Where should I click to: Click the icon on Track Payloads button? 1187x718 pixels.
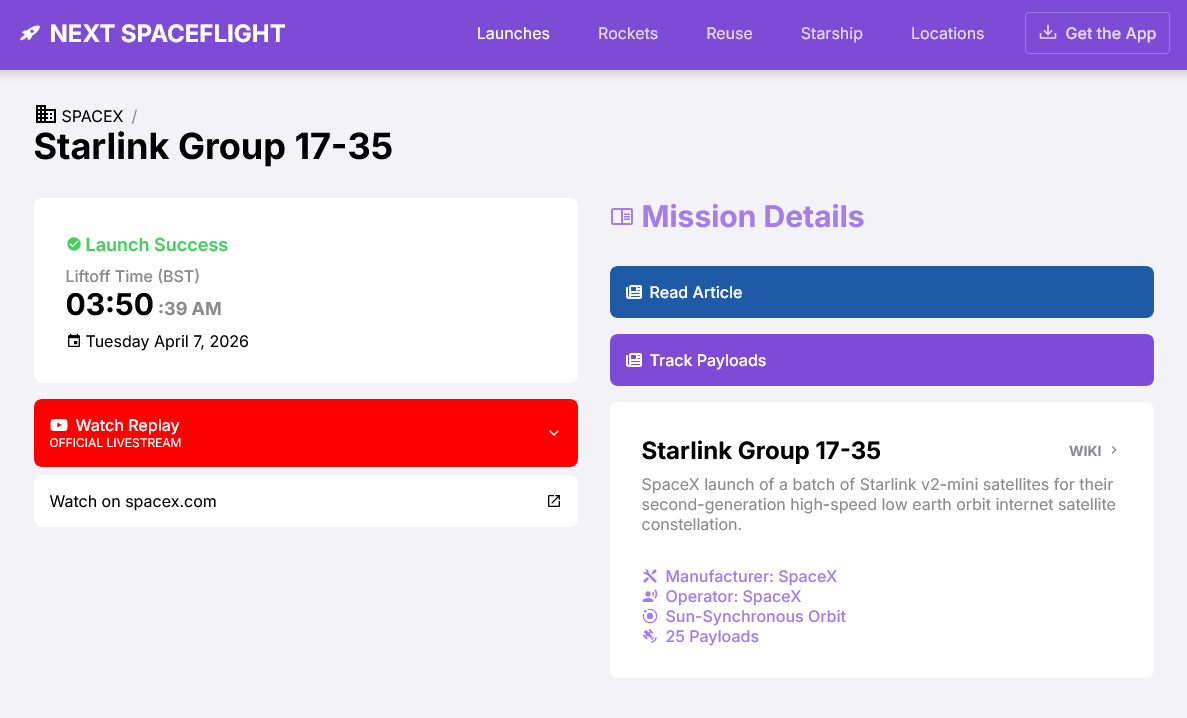(x=633, y=361)
